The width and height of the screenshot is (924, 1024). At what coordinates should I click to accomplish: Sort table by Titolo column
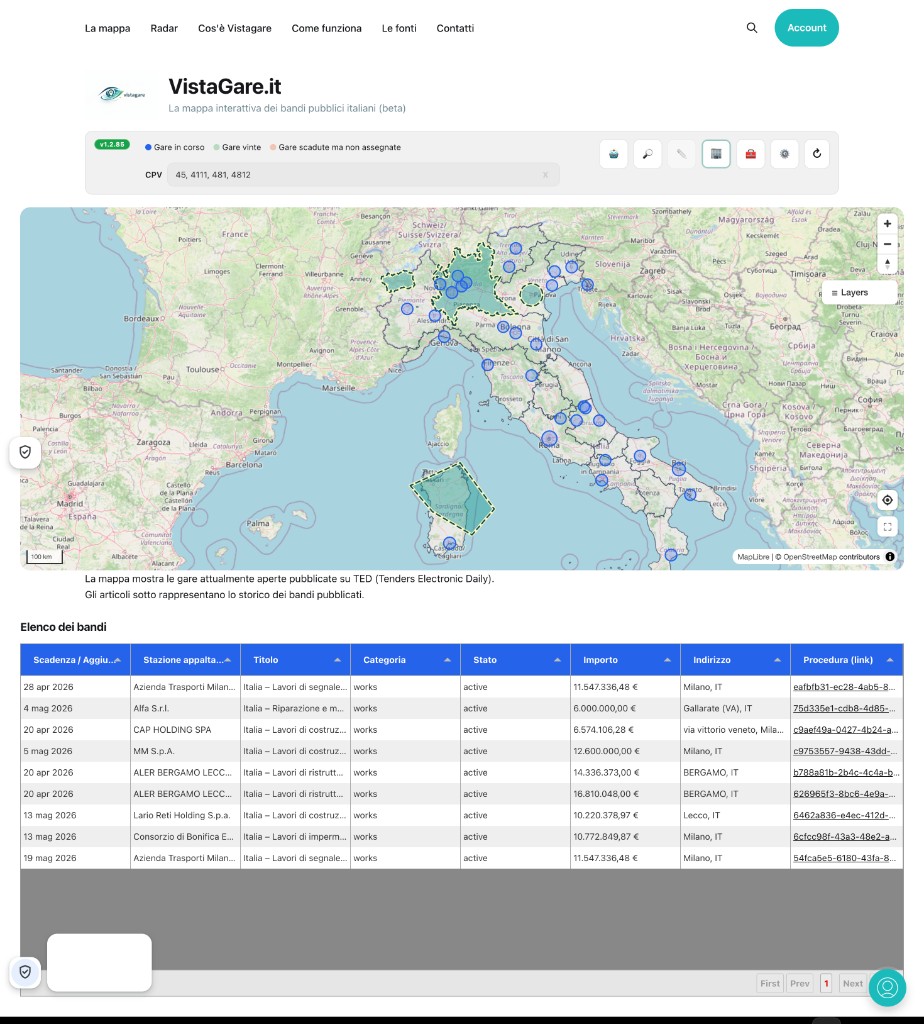295,660
